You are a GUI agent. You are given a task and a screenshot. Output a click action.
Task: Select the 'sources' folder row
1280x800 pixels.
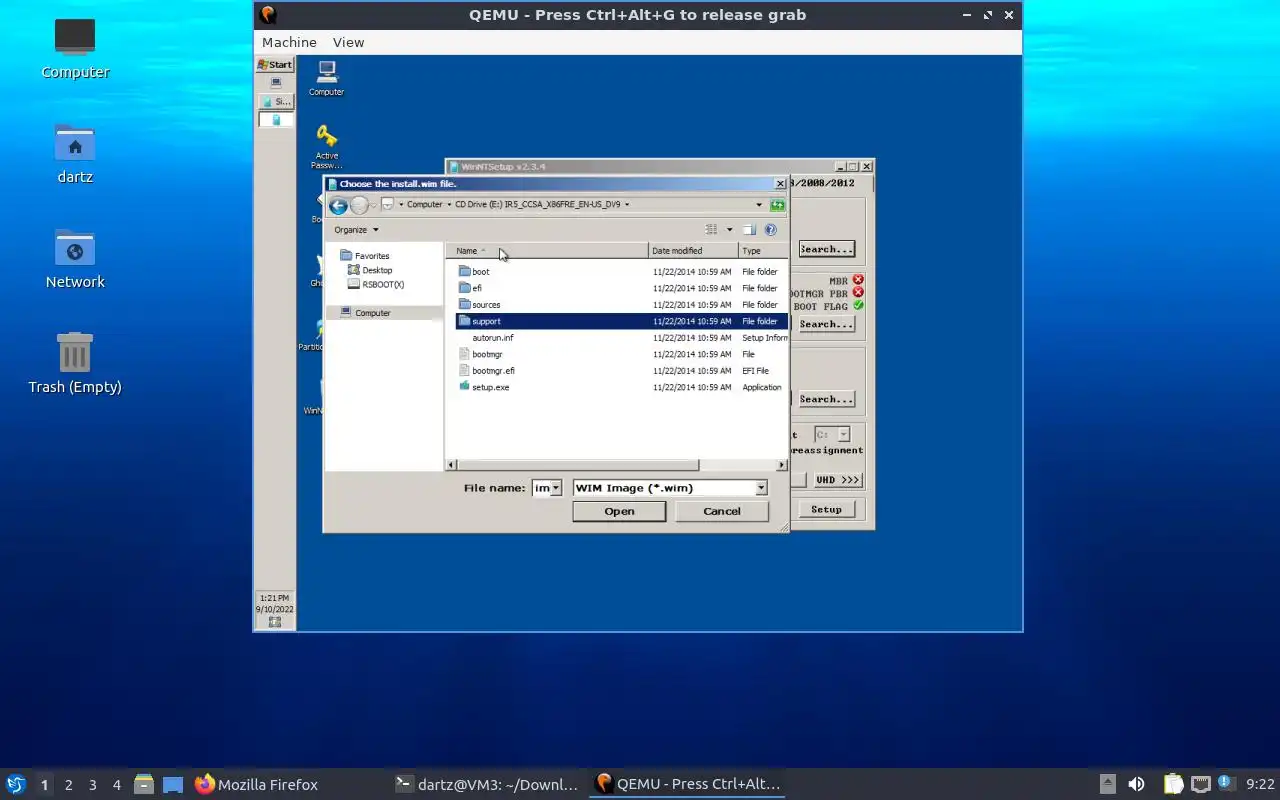click(x=622, y=305)
